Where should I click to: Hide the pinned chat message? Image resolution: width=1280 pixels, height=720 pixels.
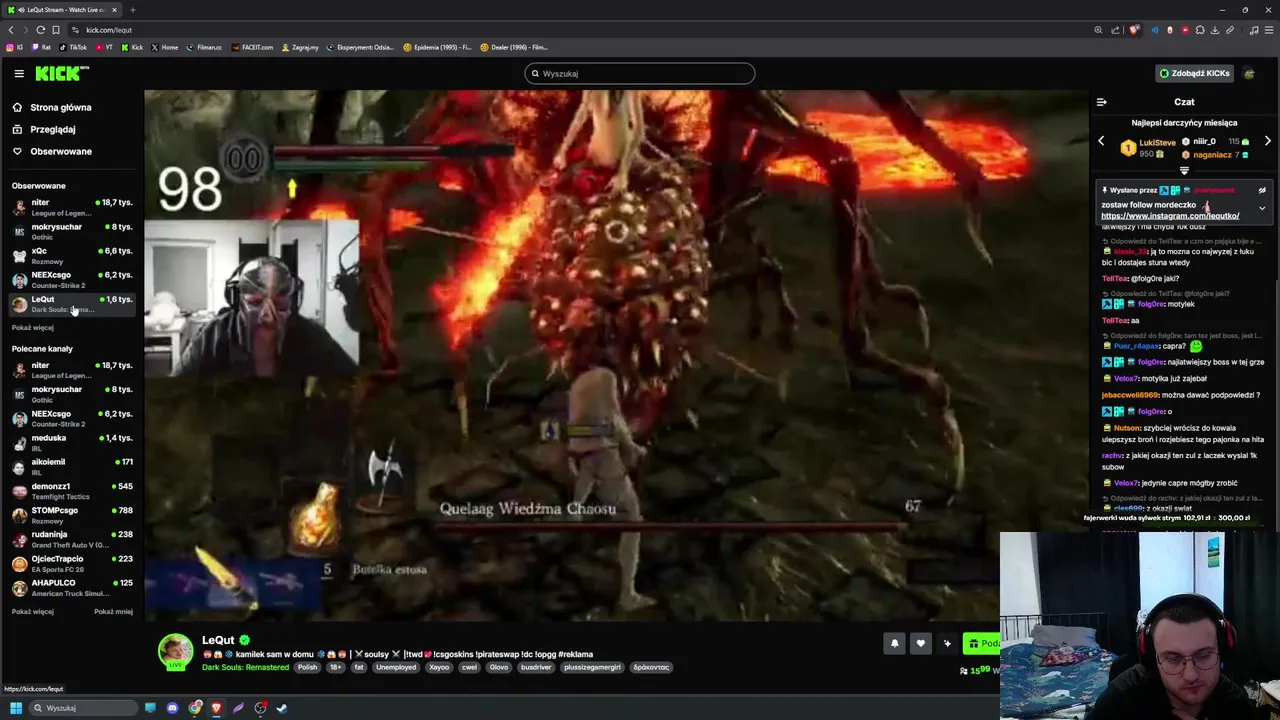1262,190
